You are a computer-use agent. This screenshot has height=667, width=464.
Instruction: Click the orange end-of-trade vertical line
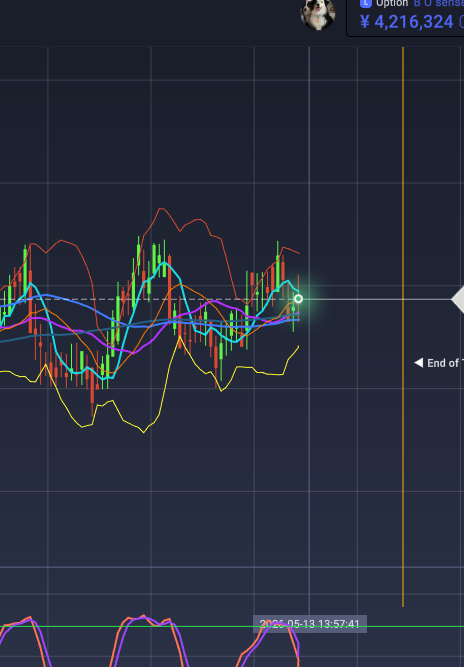pos(403,327)
